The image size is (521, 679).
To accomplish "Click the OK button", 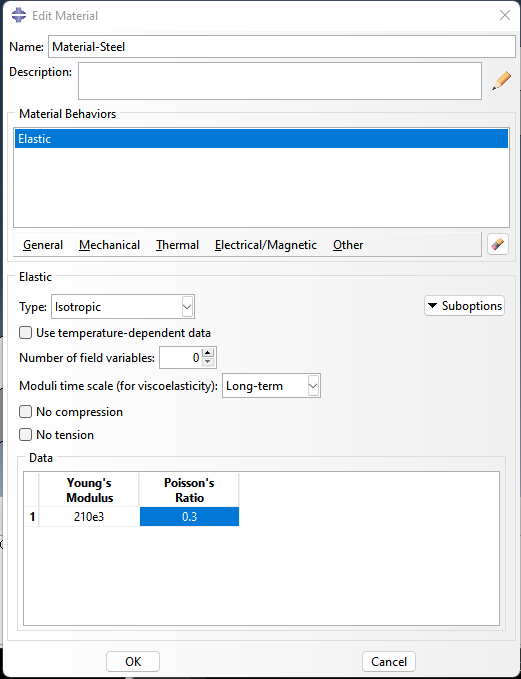I will coord(133,661).
